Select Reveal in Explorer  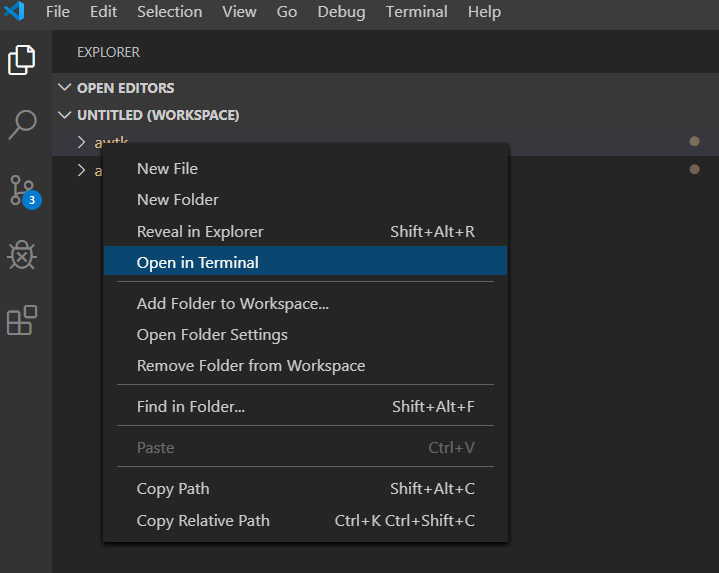point(305,231)
